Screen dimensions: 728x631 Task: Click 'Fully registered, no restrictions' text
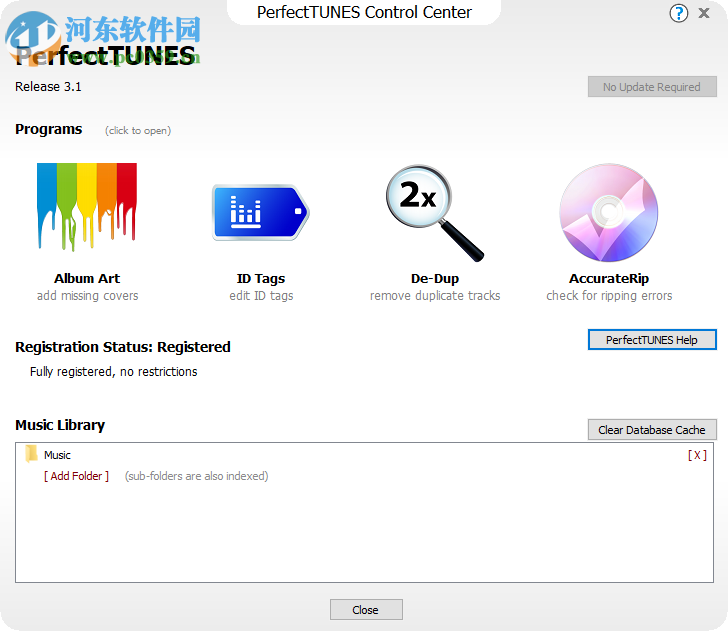pyautogui.click(x=113, y=371)
